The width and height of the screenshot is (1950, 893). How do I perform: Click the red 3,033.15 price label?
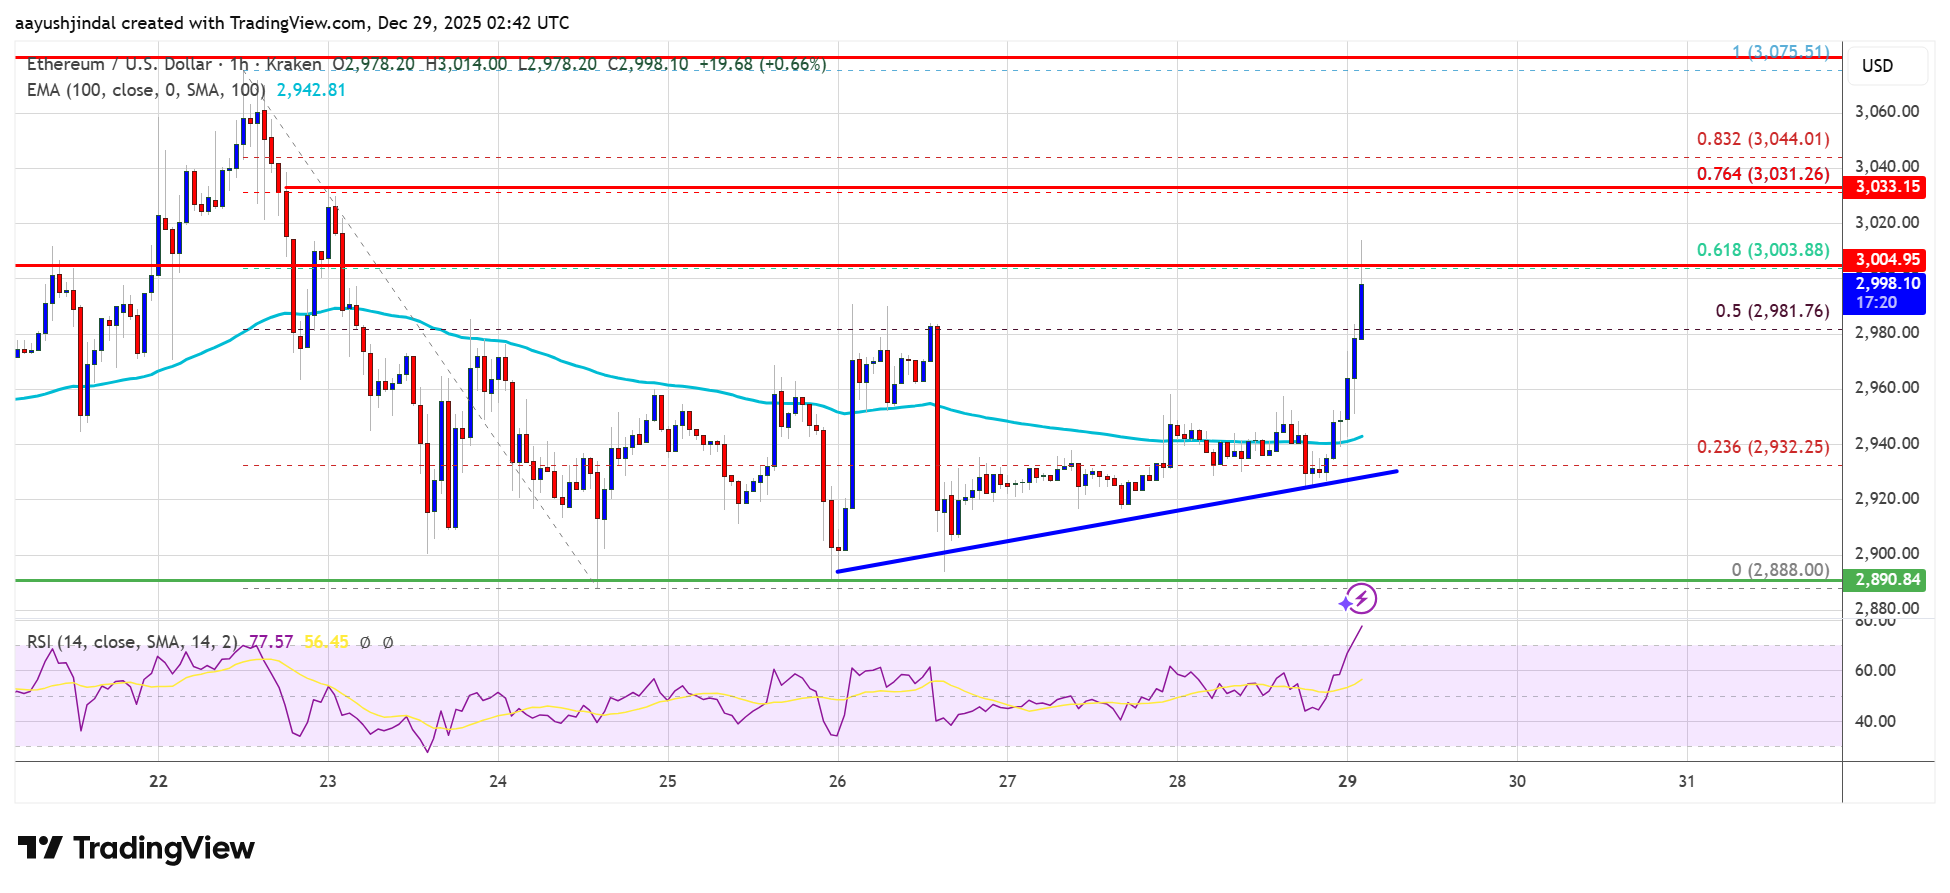coord(1887,187)
